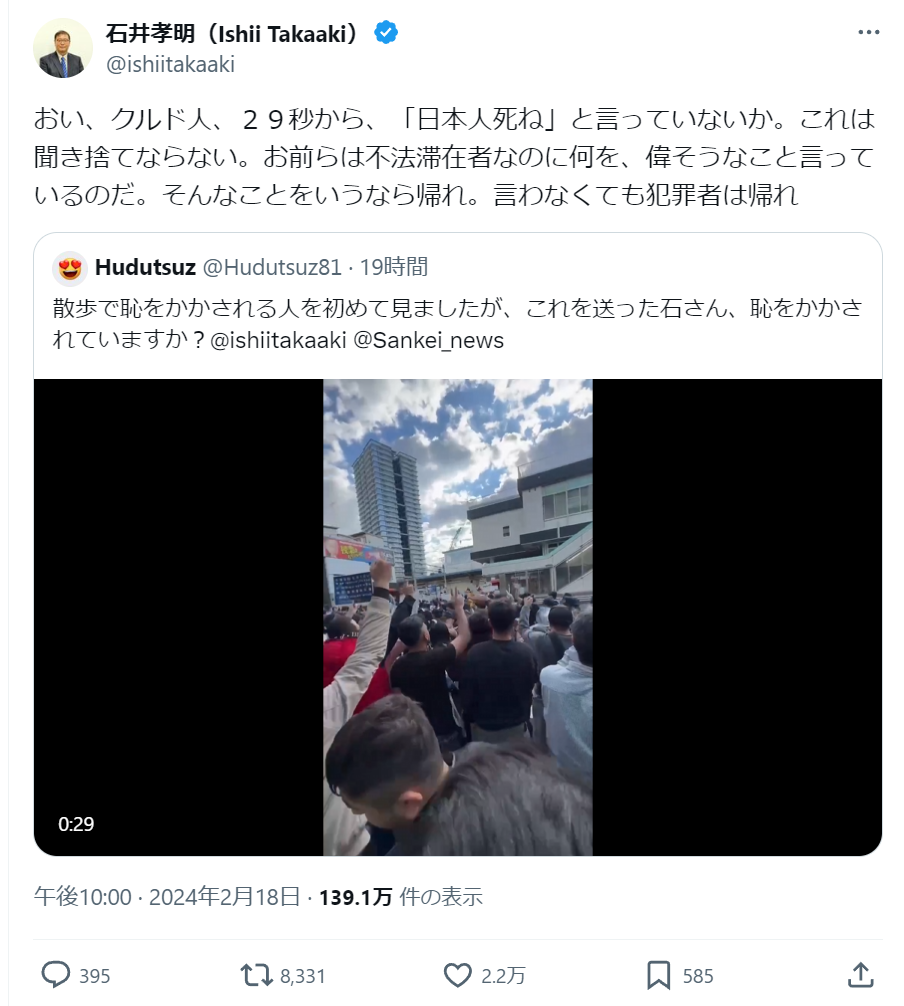
Task: Click the 19時間 timestamp on quoted post
Action: click(x=393, y=267)
